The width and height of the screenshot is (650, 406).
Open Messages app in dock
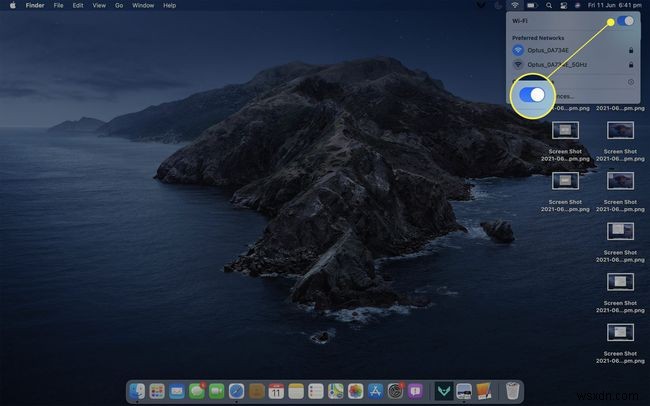(197, 390)
